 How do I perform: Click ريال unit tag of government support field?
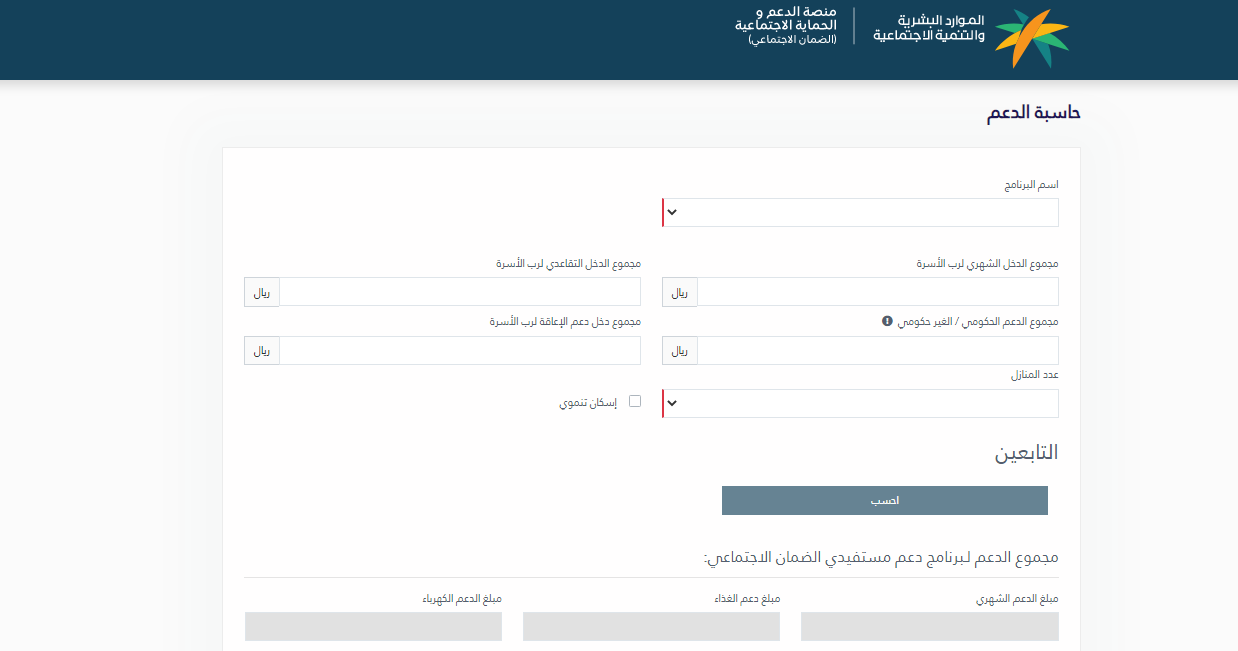tap(680, 351)
